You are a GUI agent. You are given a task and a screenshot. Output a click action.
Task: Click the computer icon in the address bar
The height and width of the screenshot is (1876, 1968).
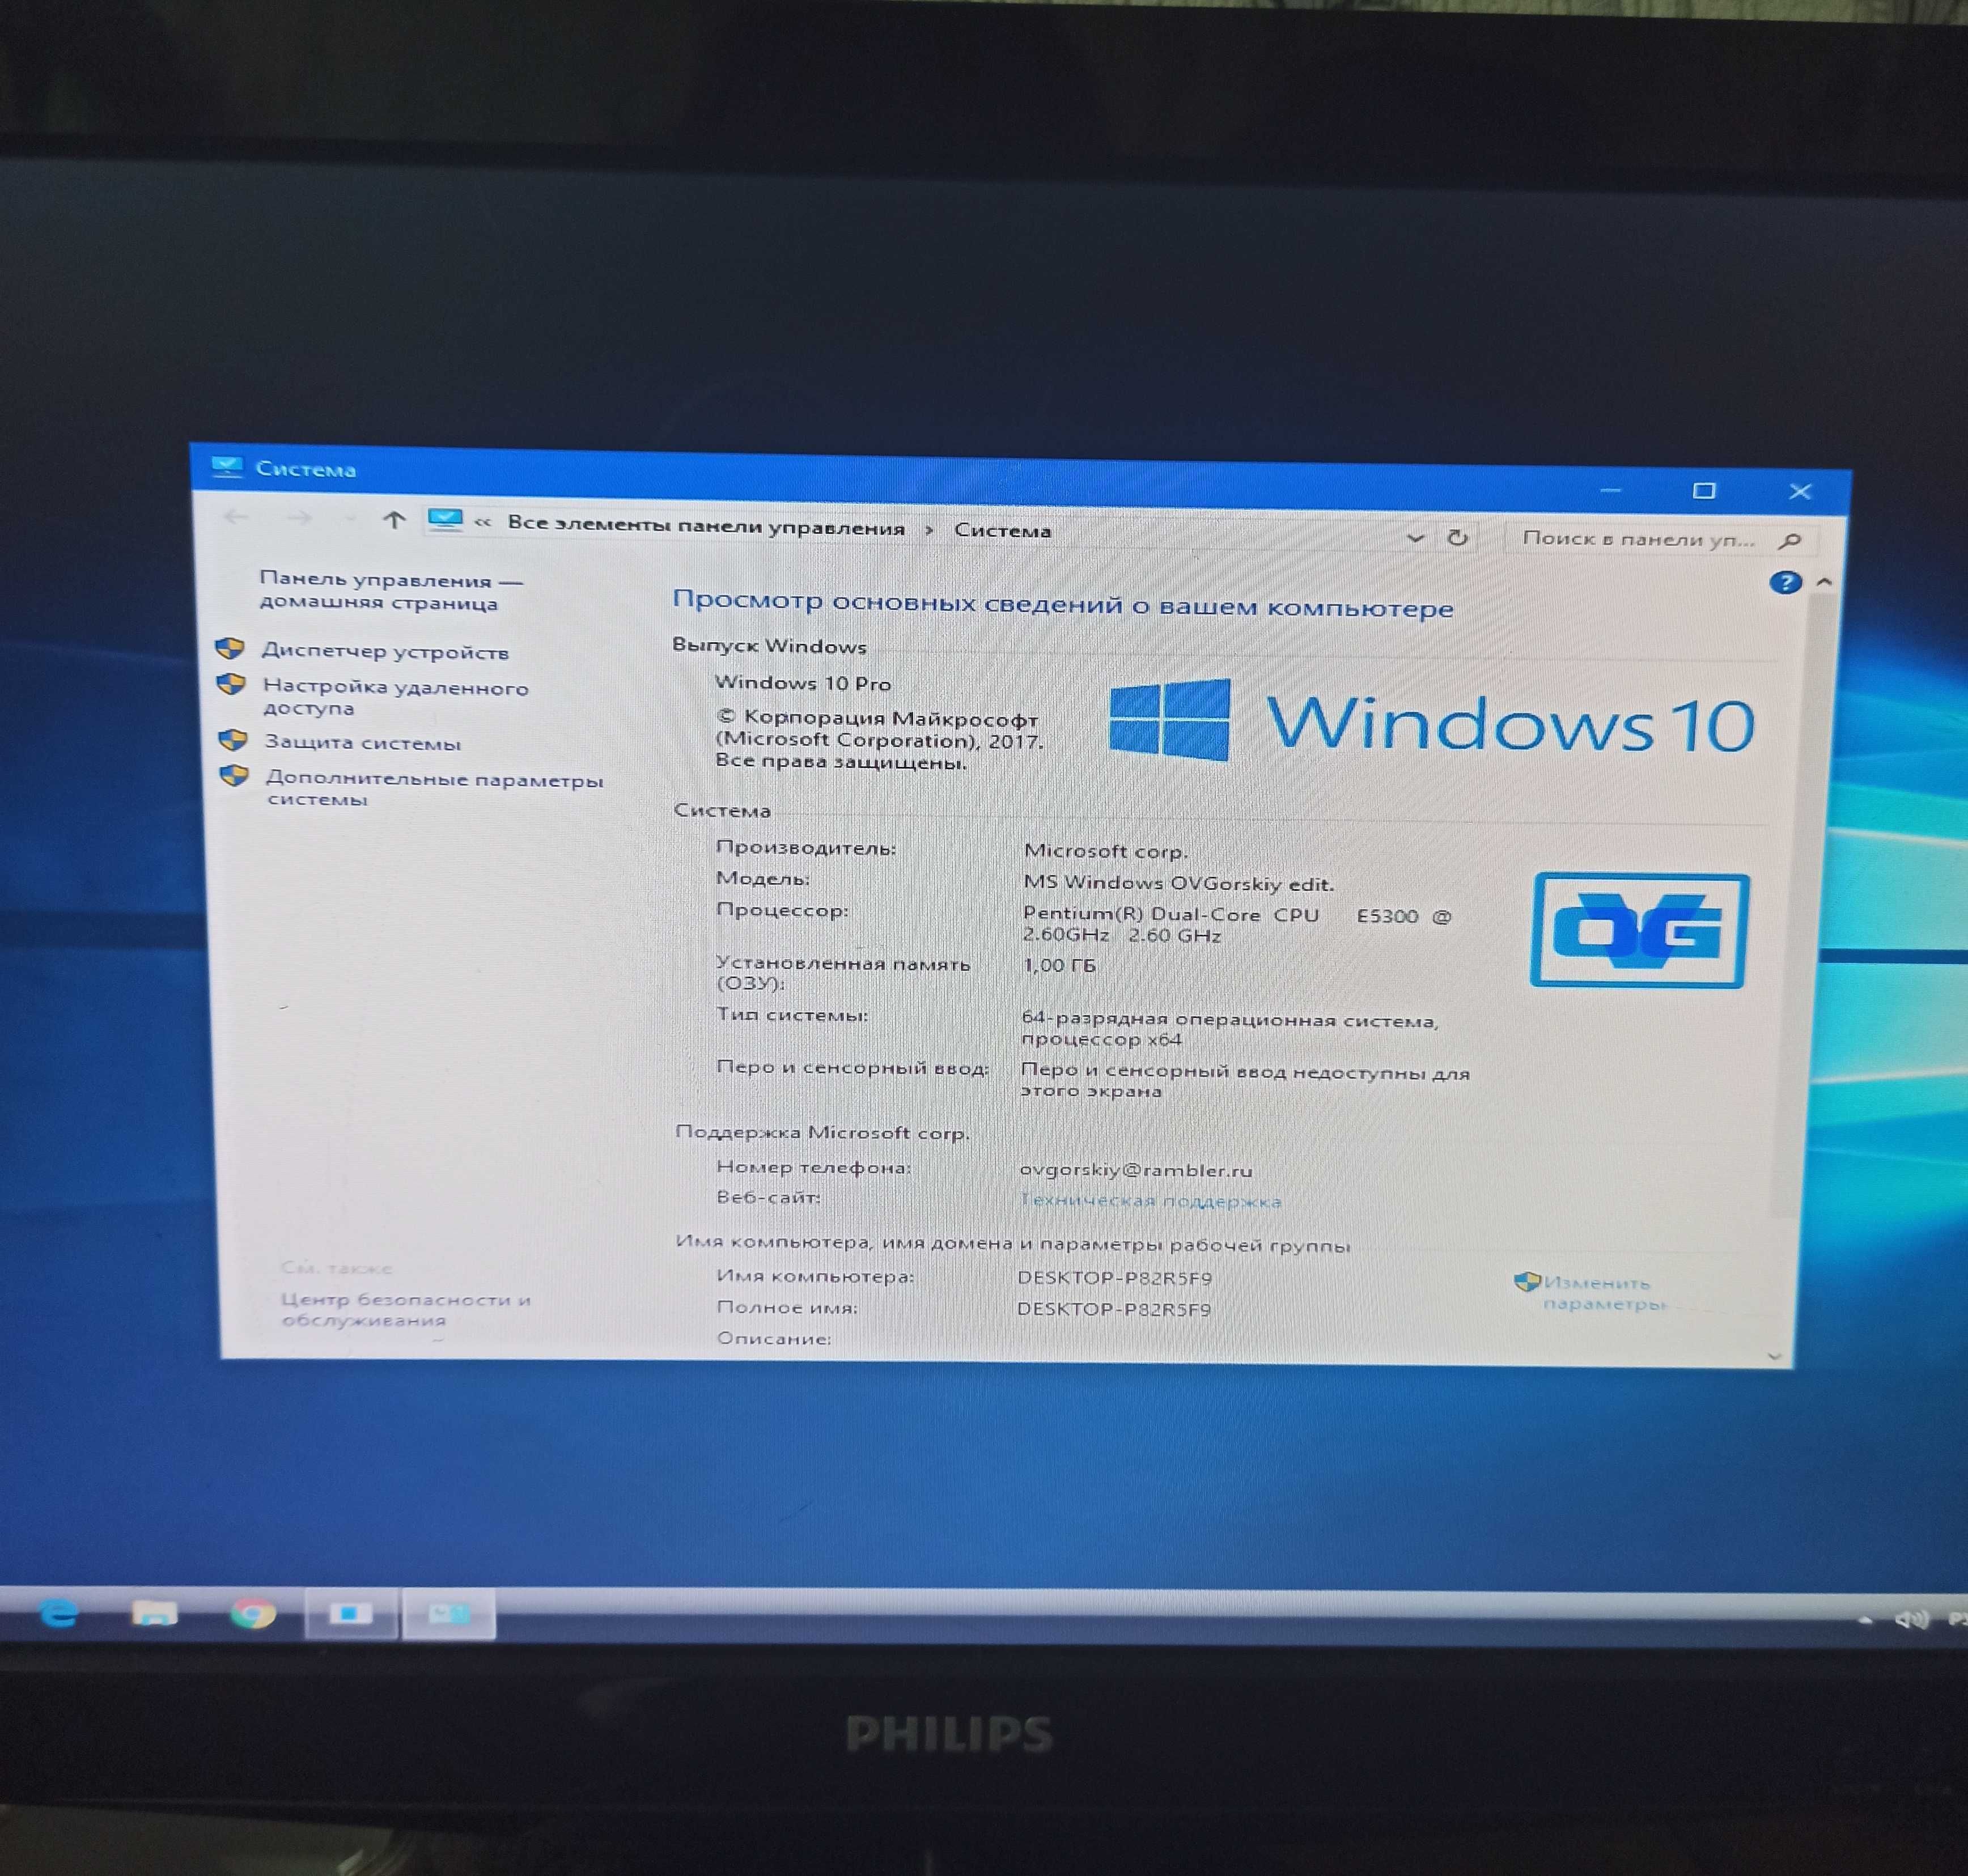pyautogui.click(x=445, y=520)
